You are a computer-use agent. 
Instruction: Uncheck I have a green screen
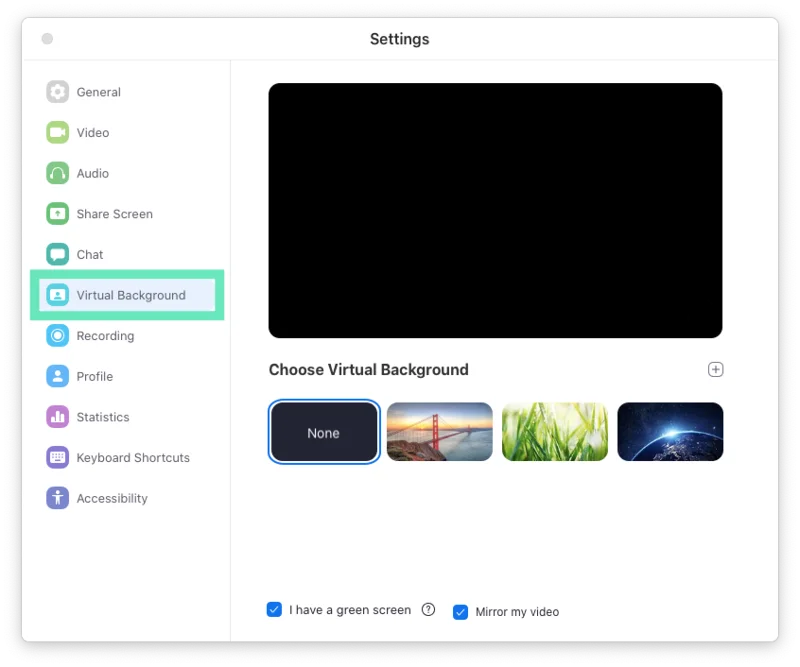click(x=274, y=610)
